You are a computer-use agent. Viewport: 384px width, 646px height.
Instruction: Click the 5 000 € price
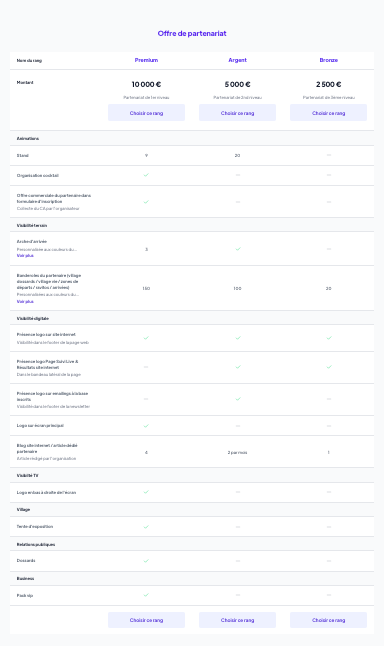point(237,84)
